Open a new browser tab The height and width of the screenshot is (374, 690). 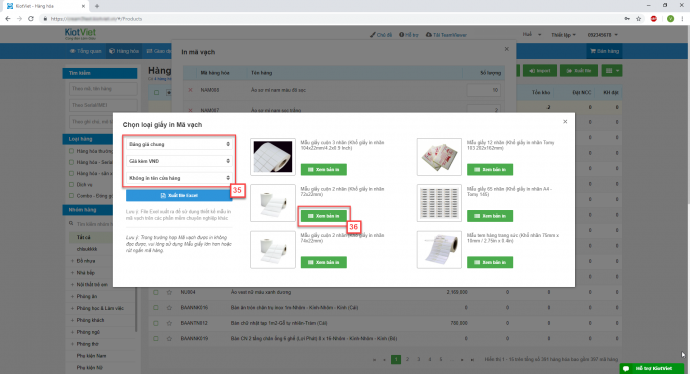point(97,6)
